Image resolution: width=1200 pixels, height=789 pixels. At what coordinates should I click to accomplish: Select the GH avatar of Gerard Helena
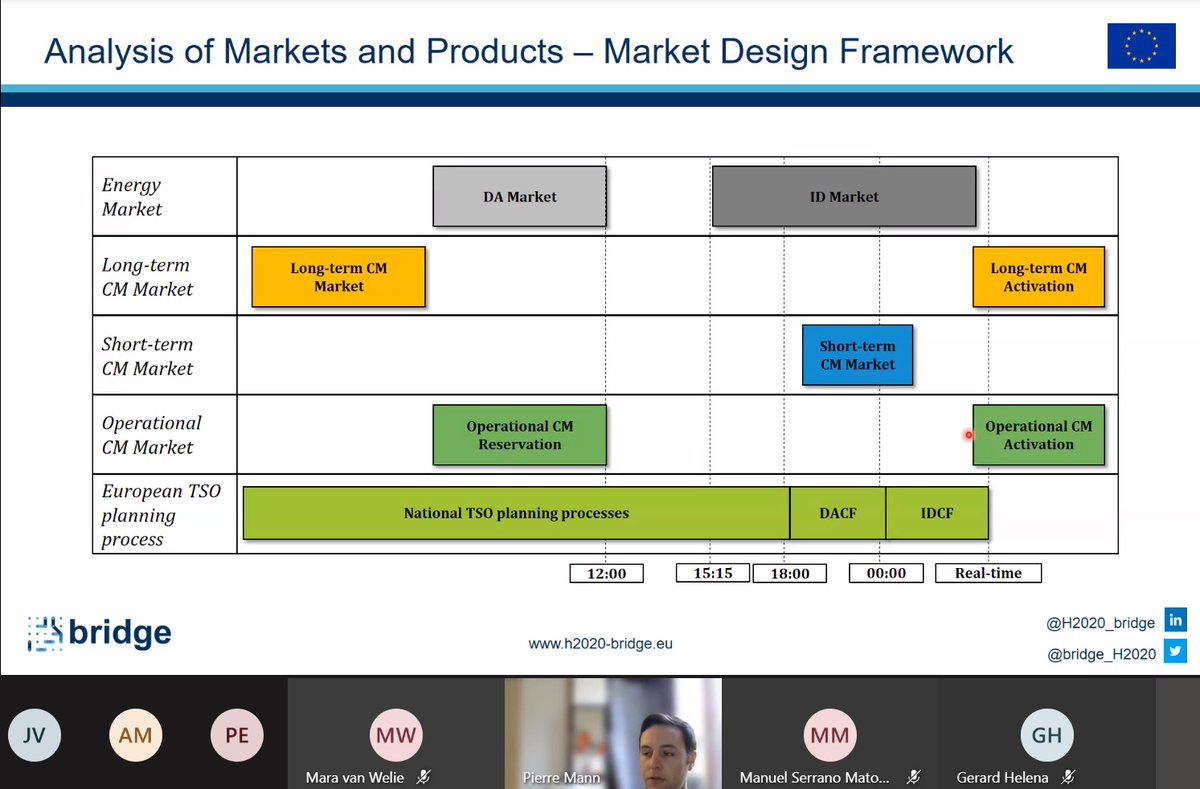tap(1047, 735)
